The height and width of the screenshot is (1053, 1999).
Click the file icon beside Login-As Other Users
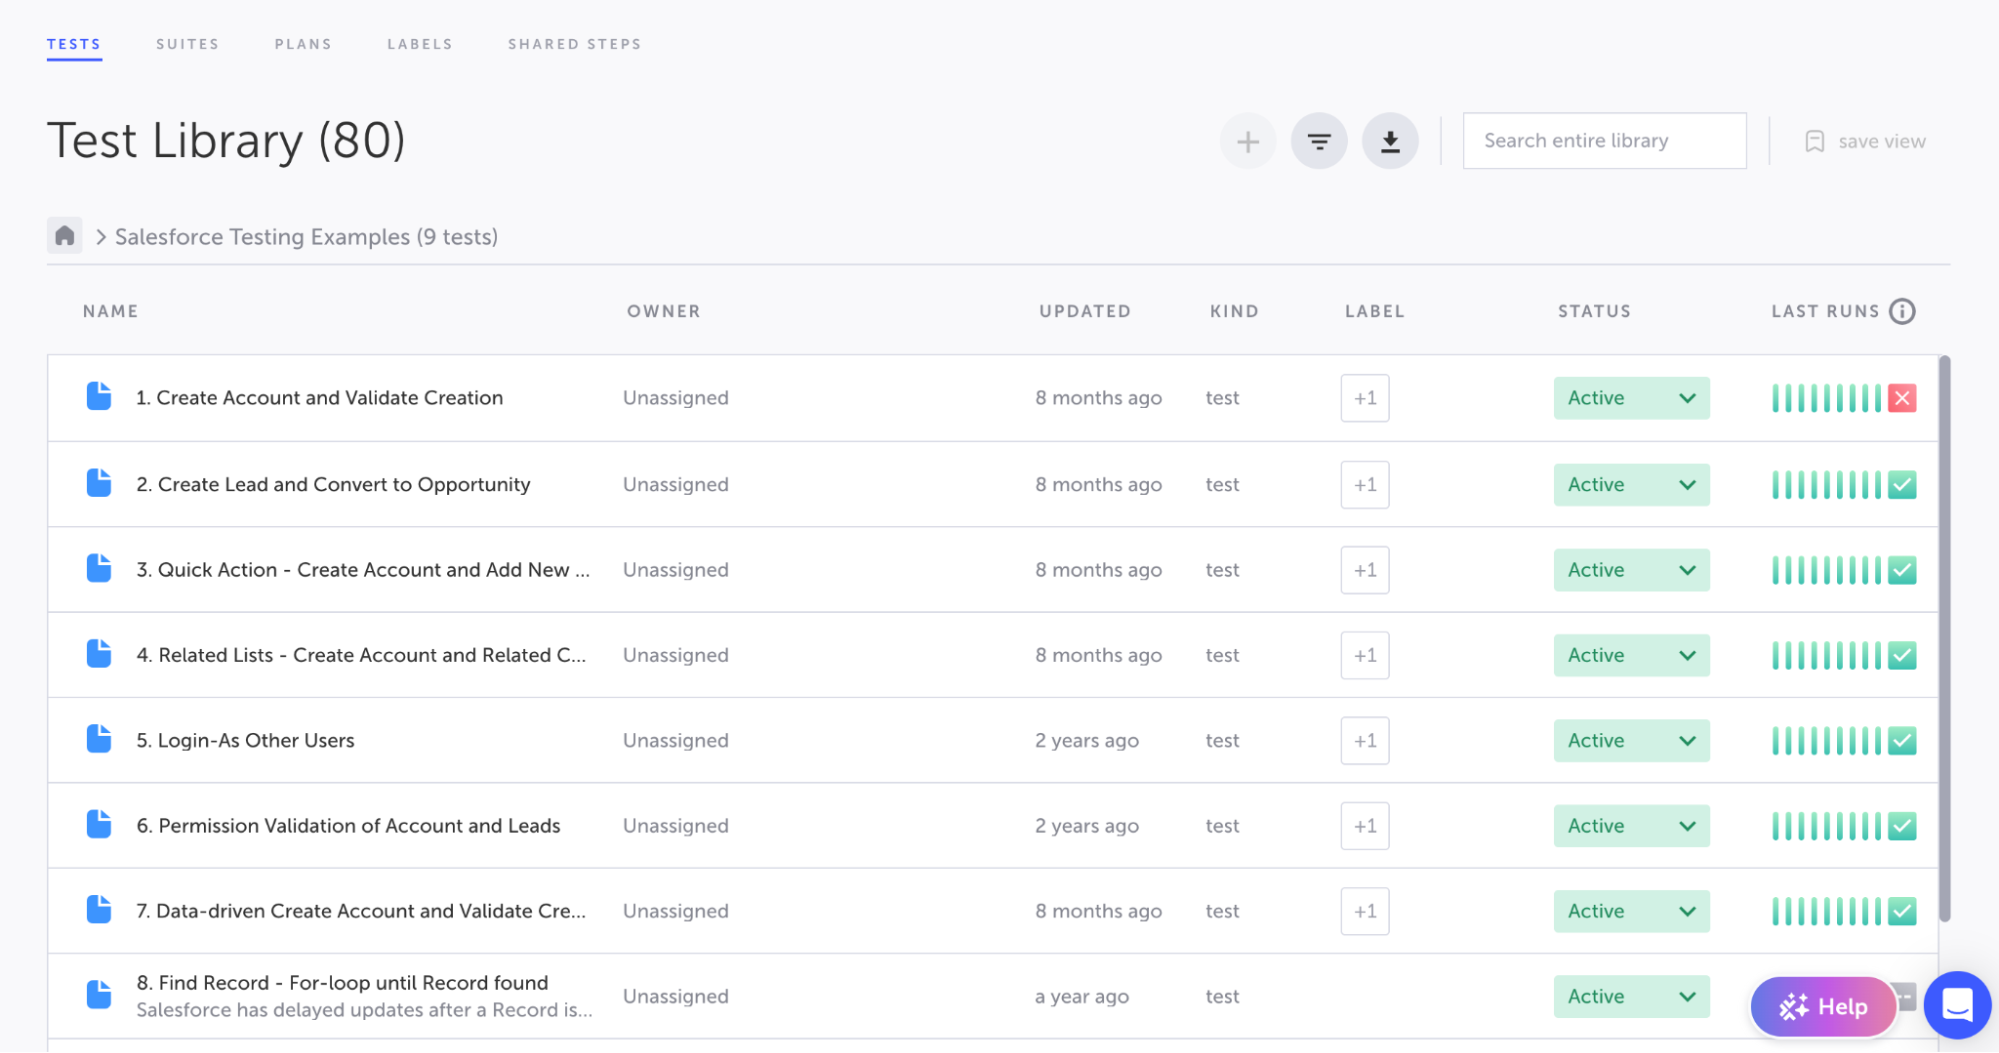(x=98, y=740)
